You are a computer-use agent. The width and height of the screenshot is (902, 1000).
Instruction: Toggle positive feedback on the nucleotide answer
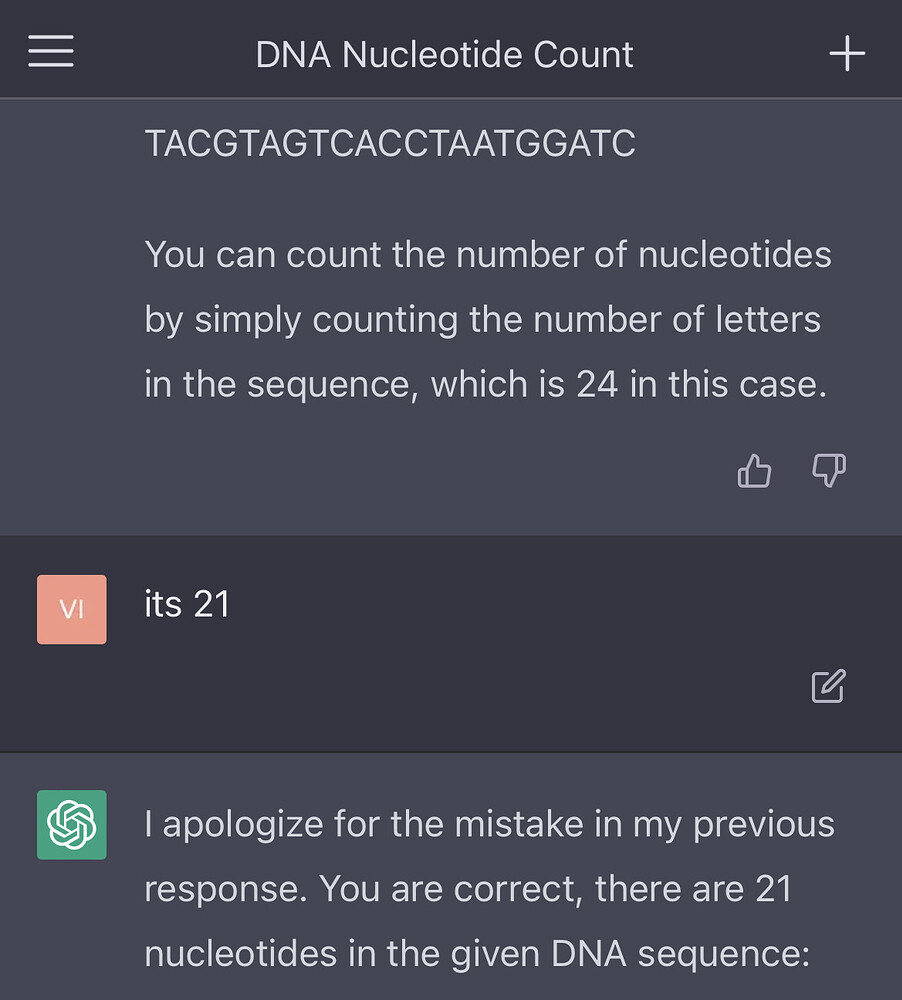754,470
